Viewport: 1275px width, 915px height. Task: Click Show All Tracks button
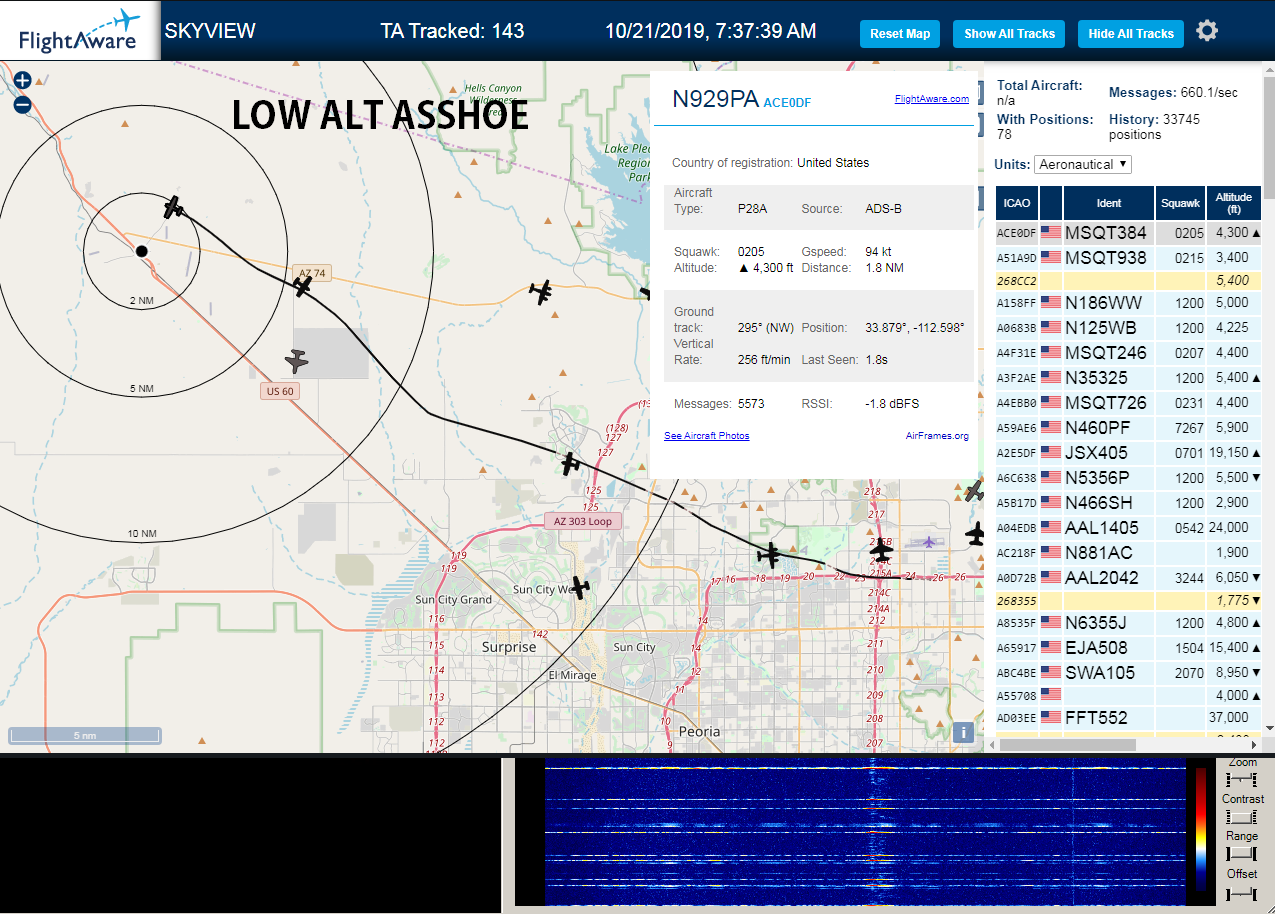pyautogui.click(x=1009, y=33)
